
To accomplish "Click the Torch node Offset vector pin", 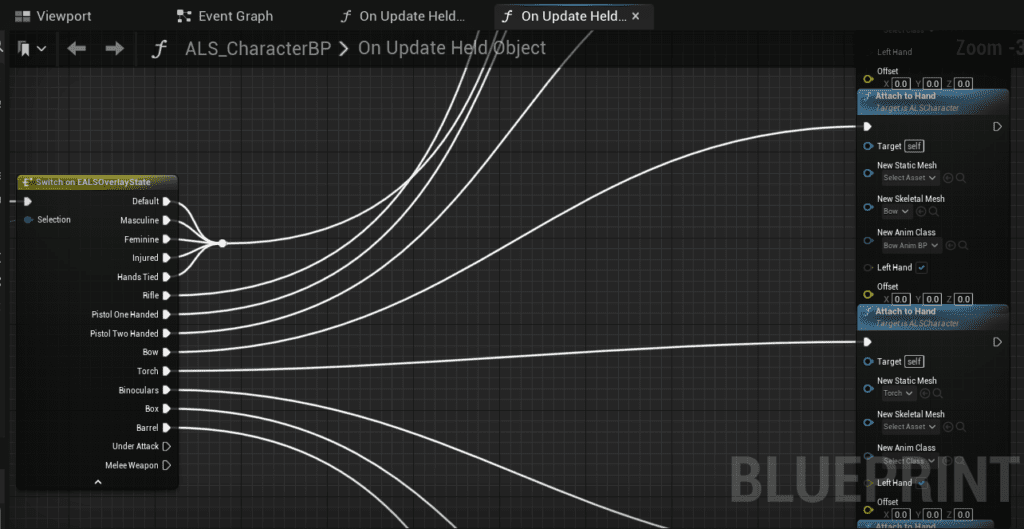I will coord(868,510).
